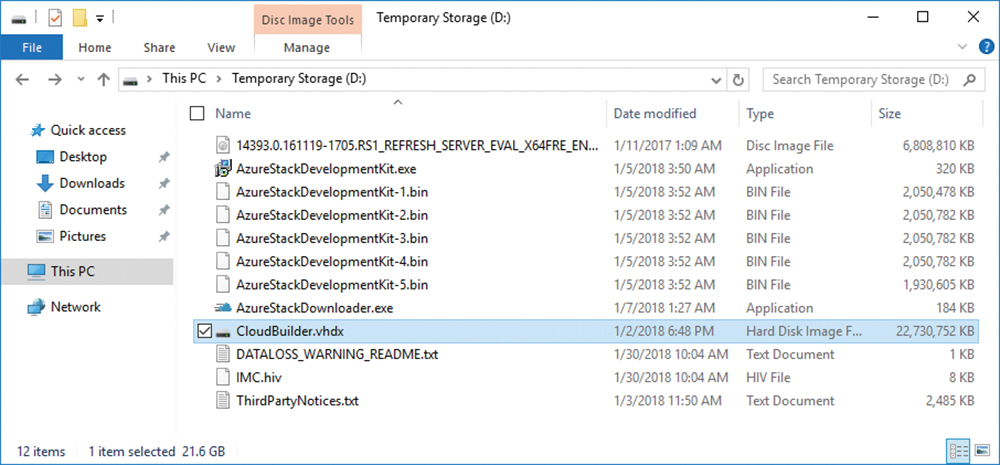Sort by the Size column header
The image size is (1000, 465).
click(889, 114)
